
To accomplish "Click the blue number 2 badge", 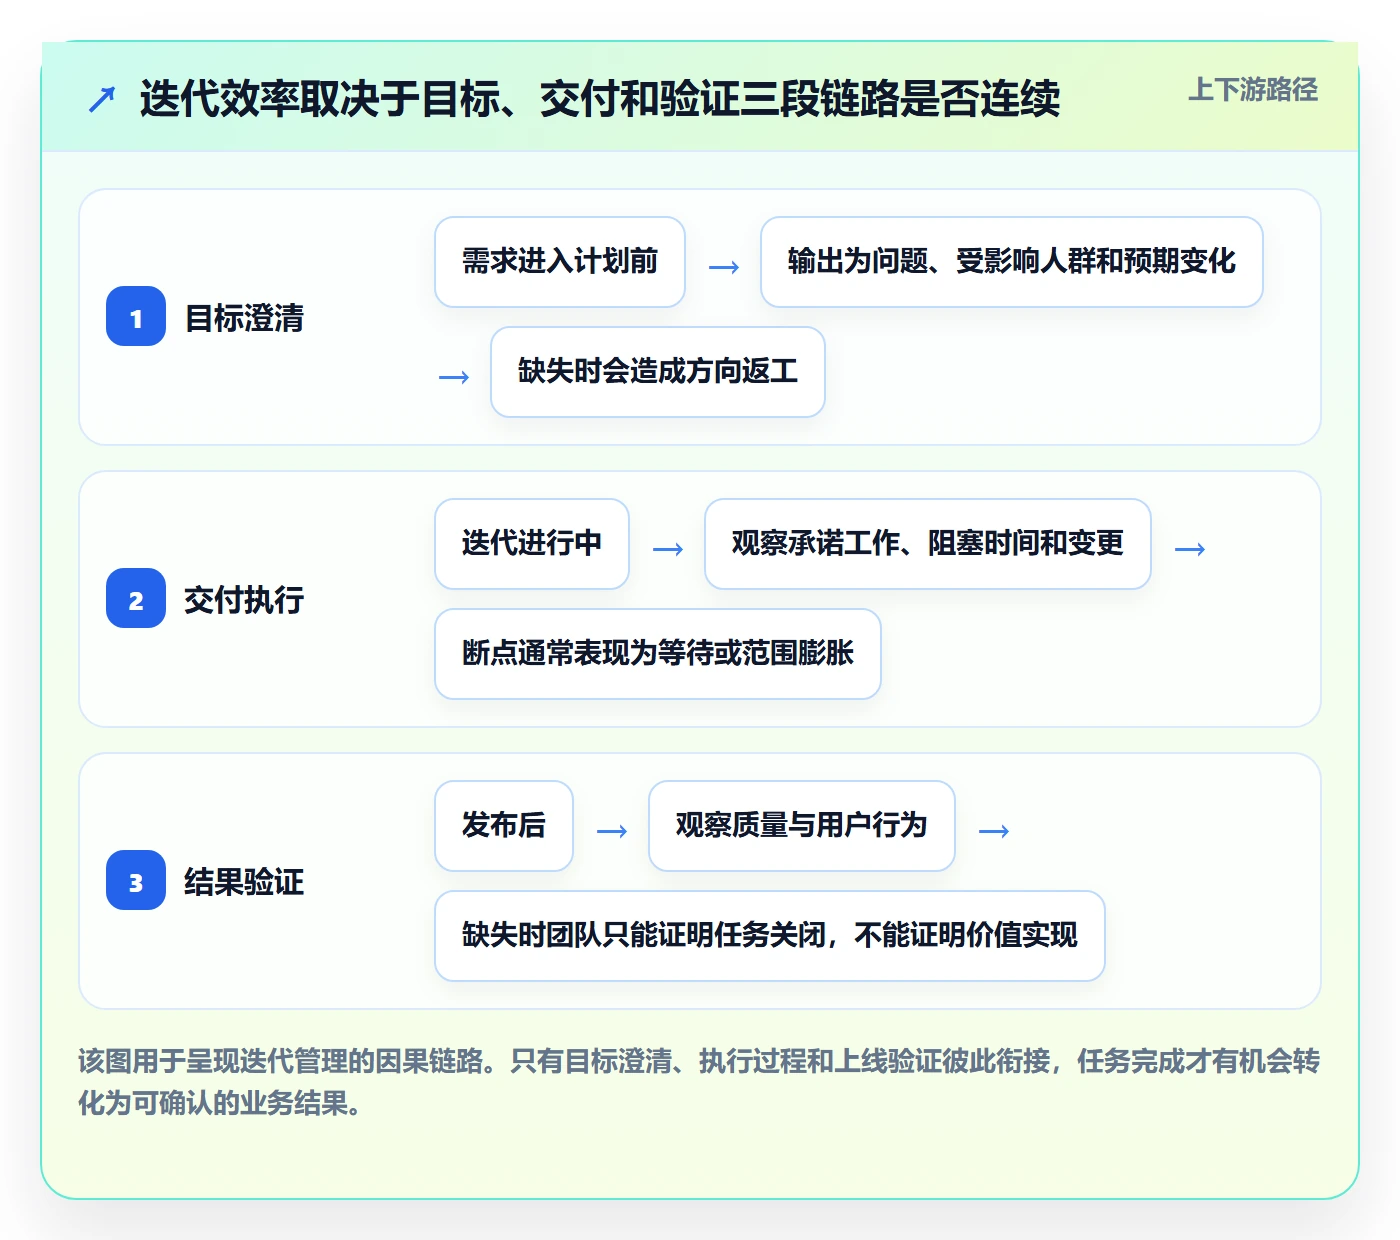I will click(x=136, y=598).
